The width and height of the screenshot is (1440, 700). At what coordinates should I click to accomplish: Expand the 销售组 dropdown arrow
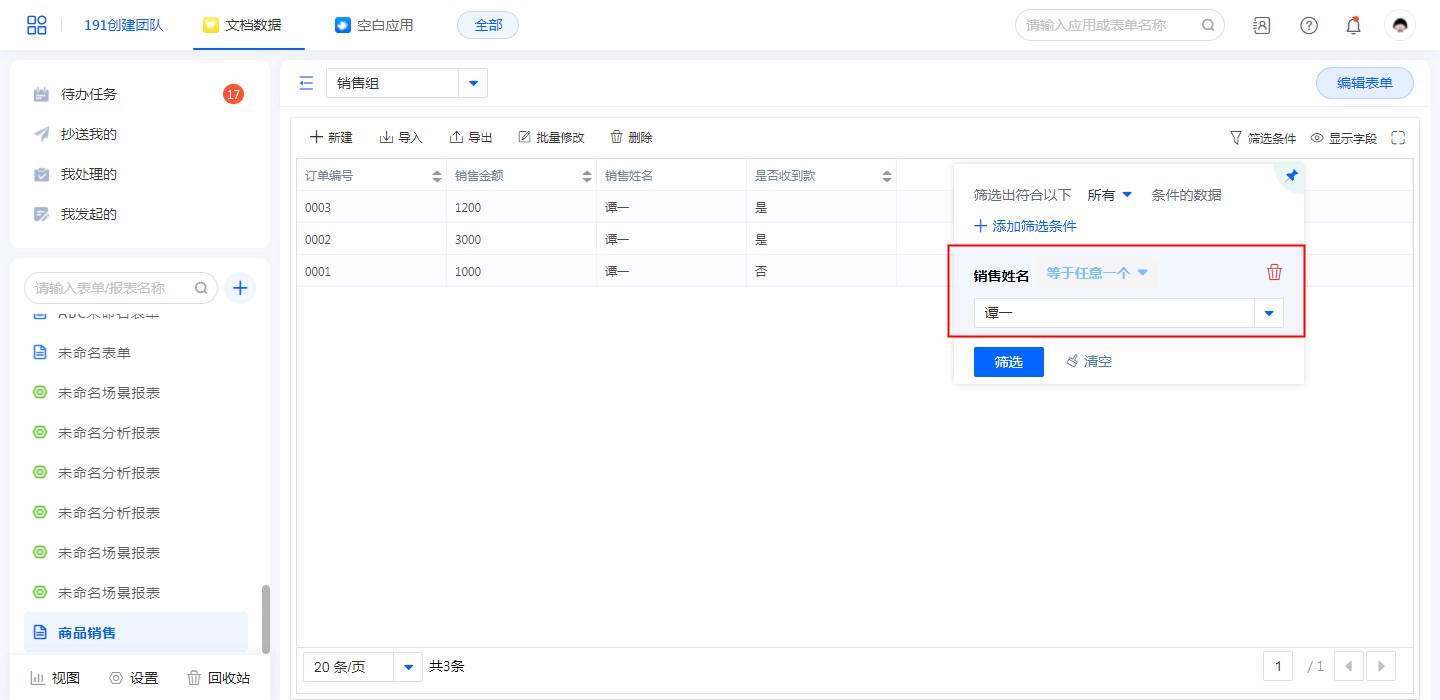[x=473, y=83]
